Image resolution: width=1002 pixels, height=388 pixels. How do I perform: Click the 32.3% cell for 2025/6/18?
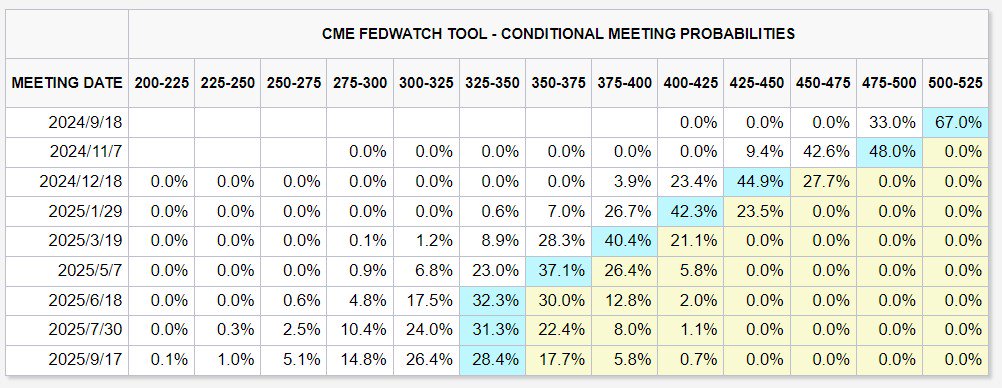tap(492, 300)
